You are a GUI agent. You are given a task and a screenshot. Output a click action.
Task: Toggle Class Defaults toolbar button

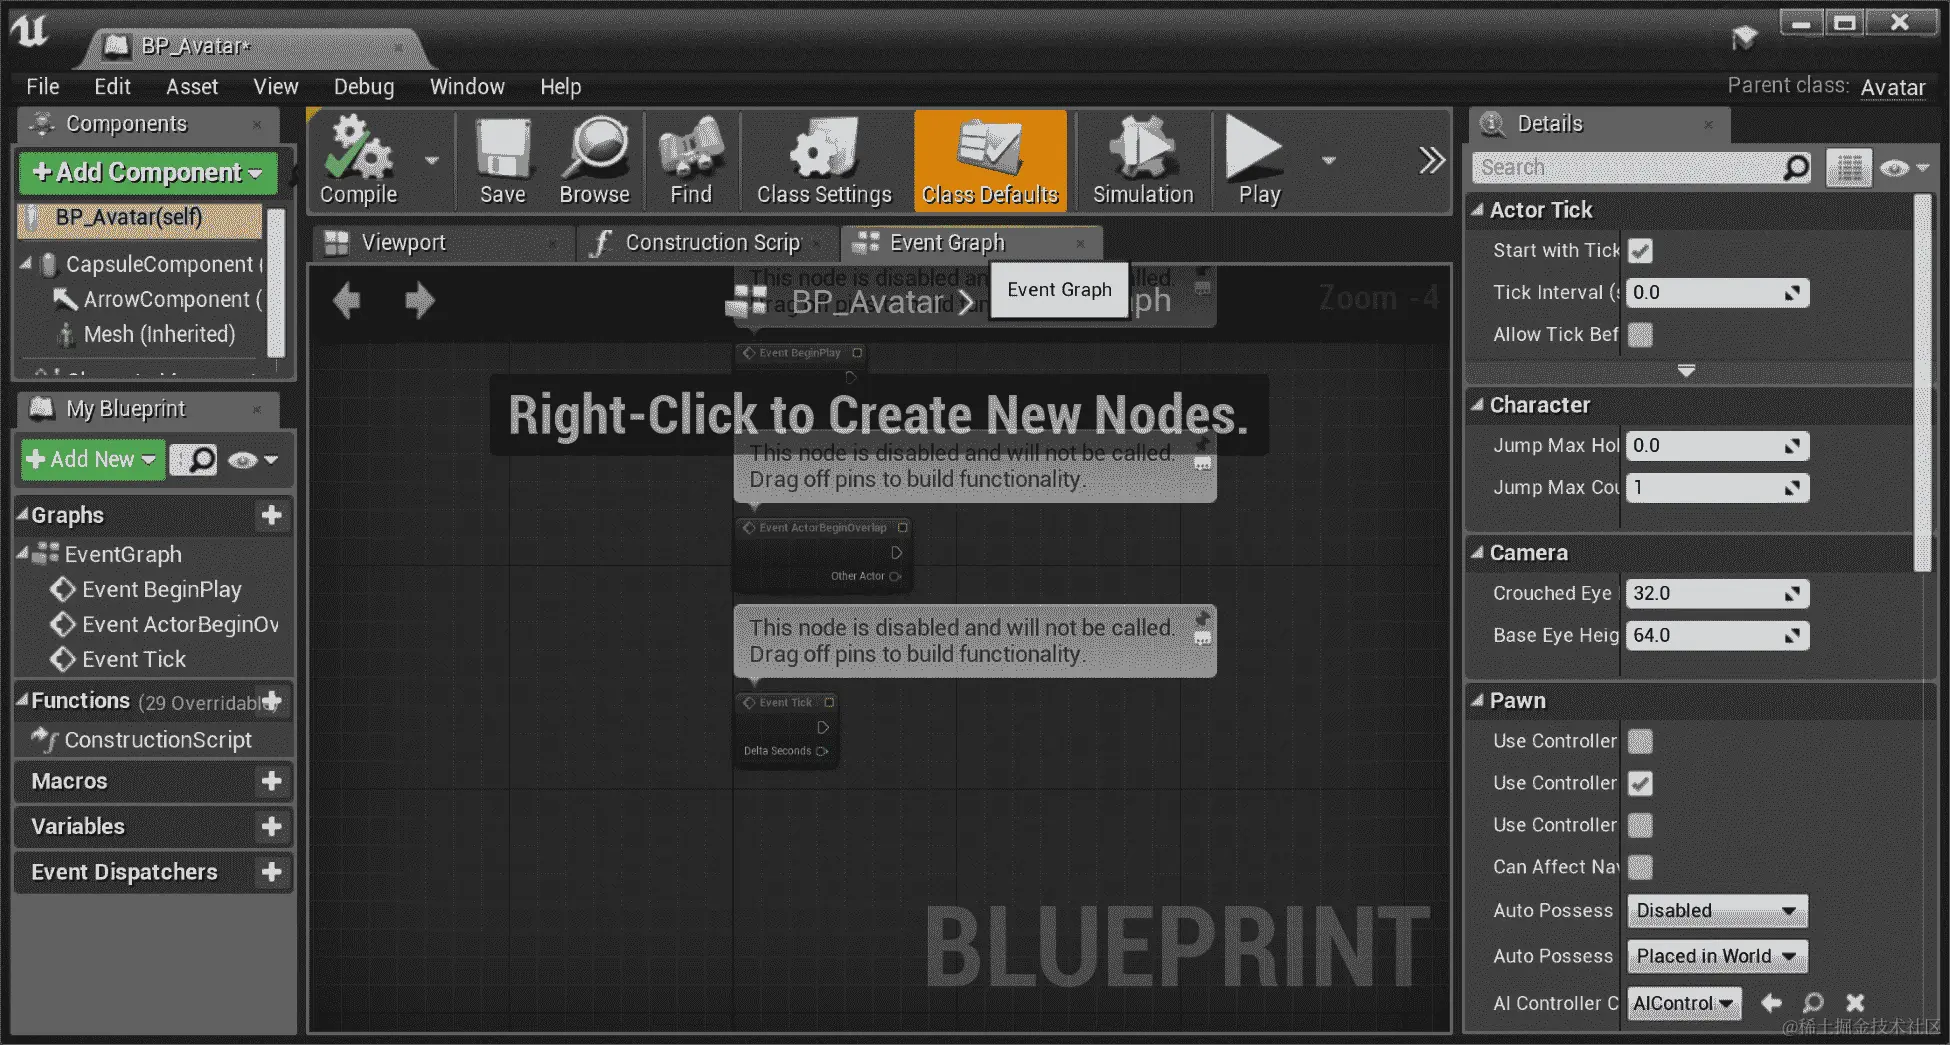(x=990, y=160)
